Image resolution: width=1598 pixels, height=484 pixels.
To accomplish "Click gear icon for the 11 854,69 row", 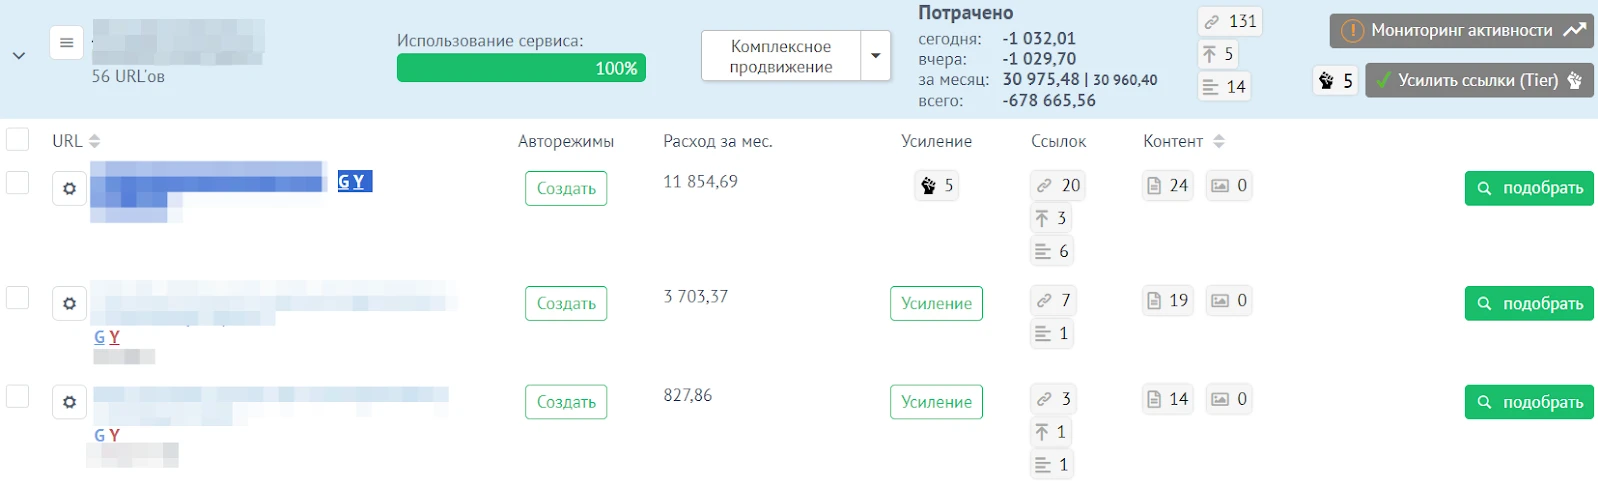I will pyautogui.click(x=69, y=188).
